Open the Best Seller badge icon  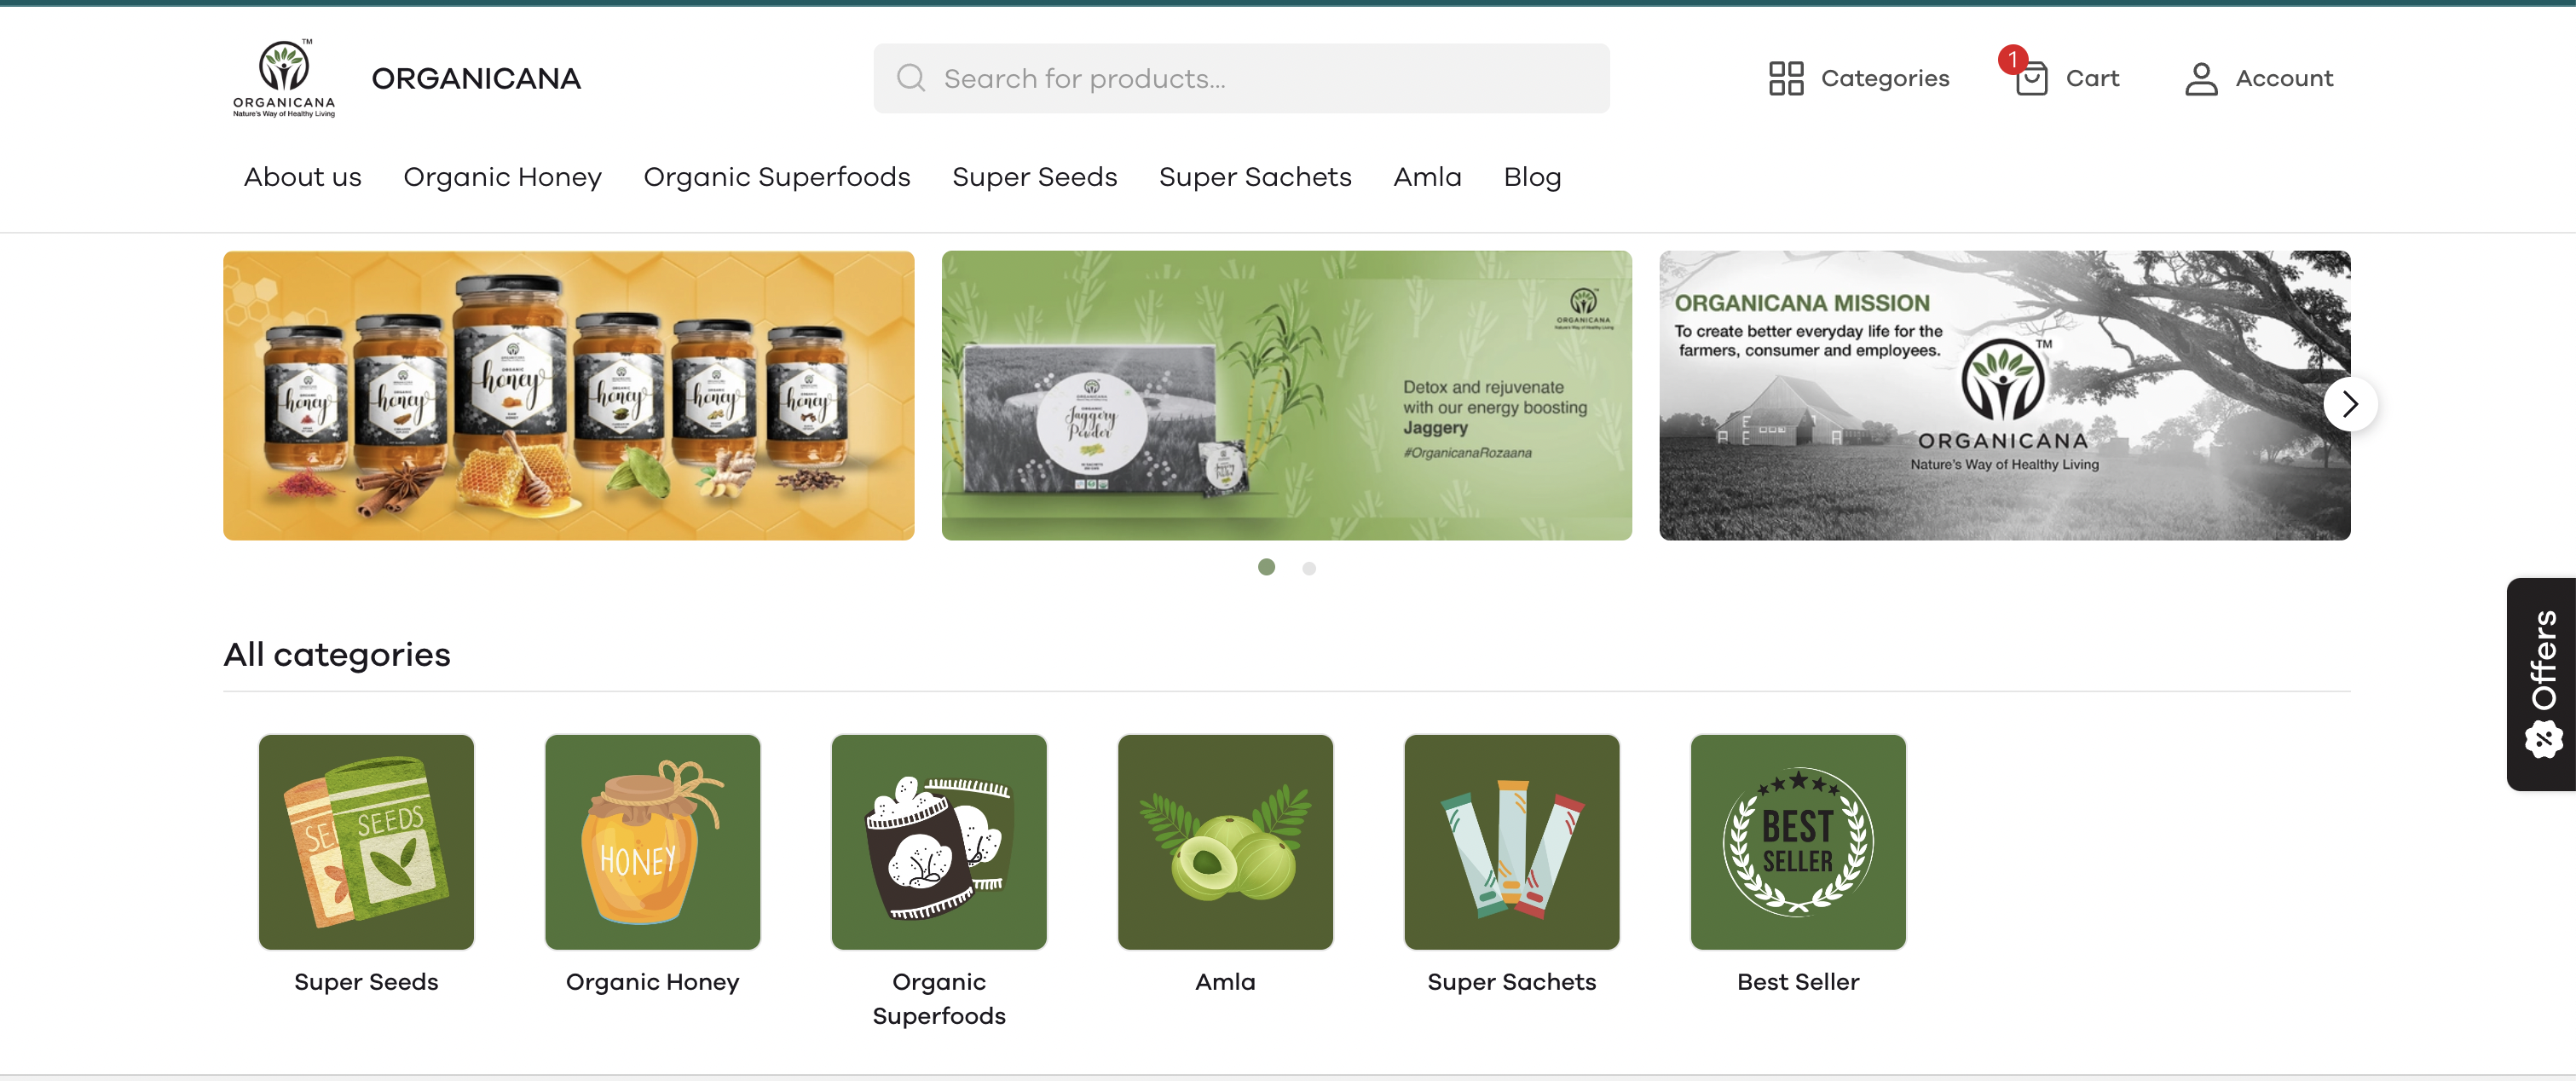1798,842
